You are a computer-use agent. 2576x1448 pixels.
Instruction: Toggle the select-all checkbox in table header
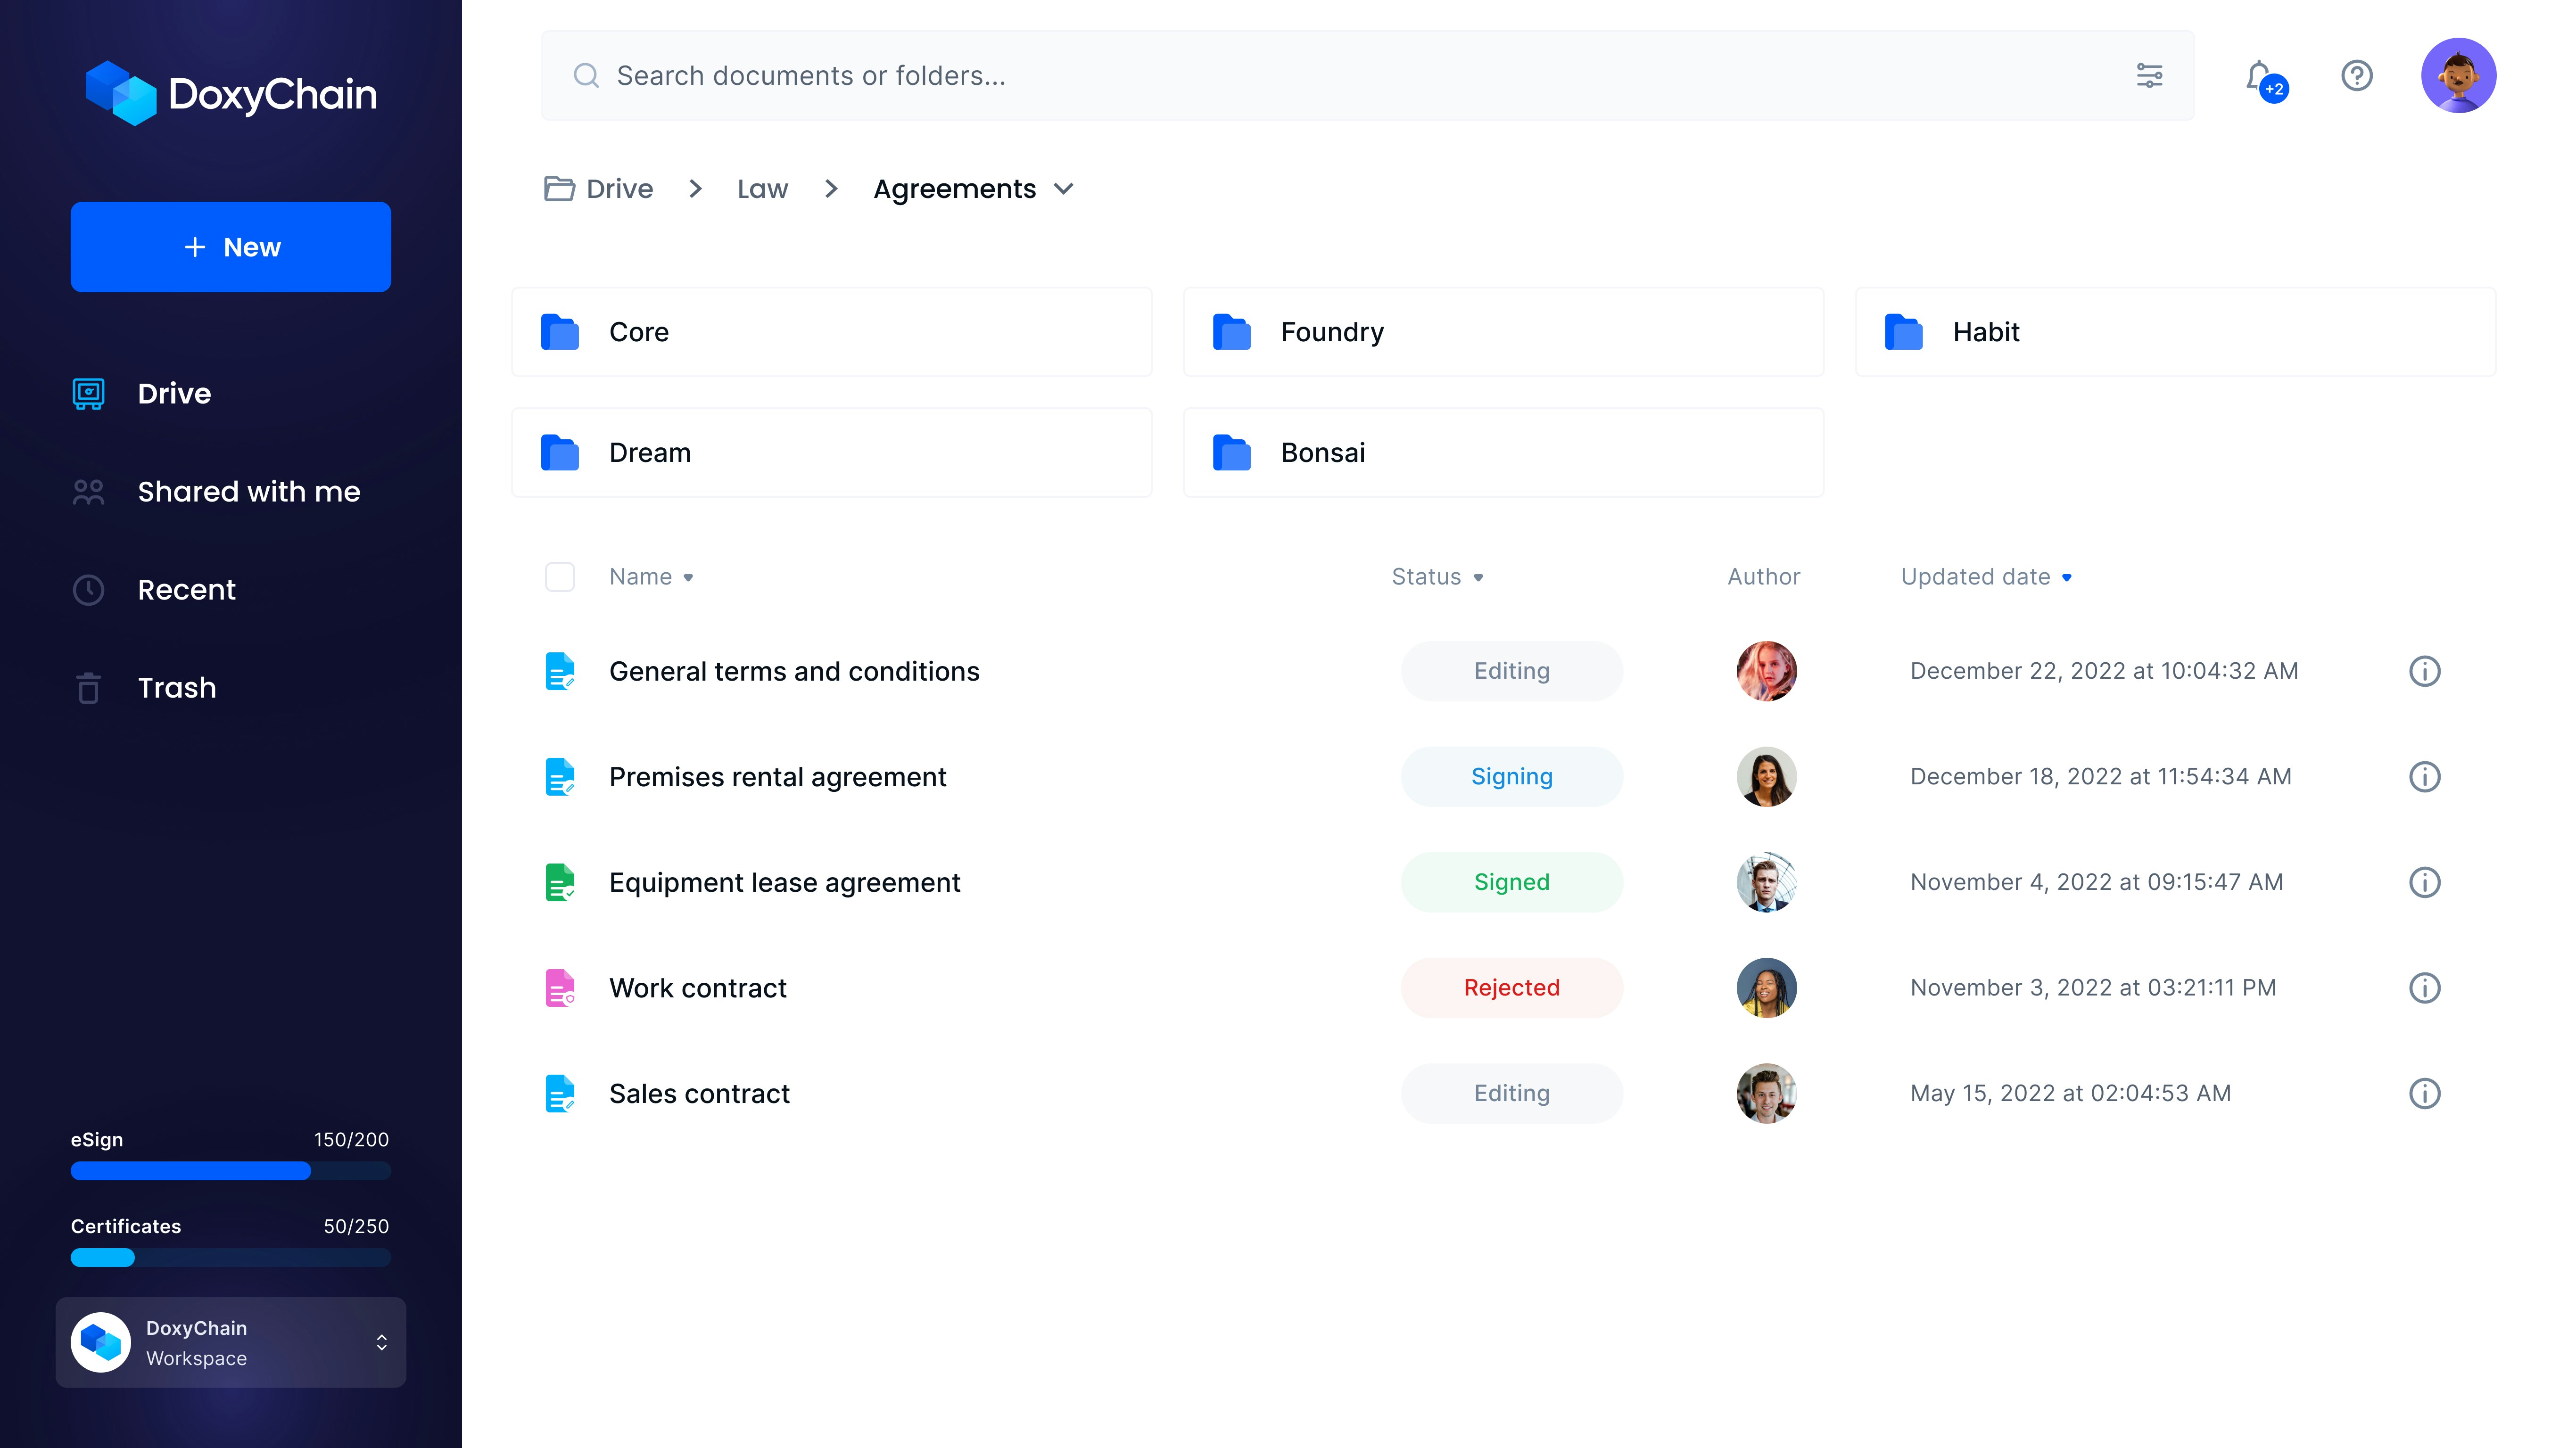coord(560,577)
